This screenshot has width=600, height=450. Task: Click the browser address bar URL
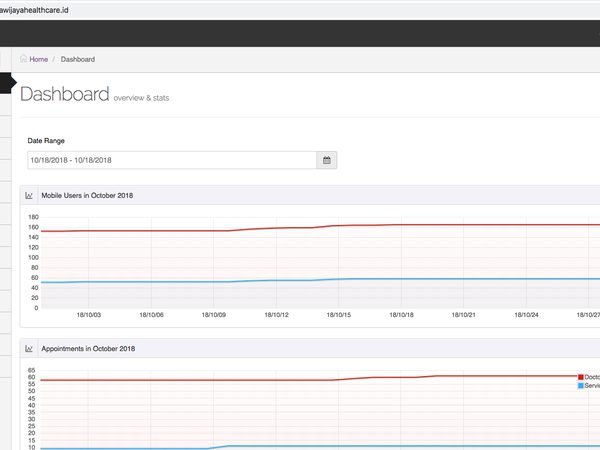pyautogui.click(x=34, y=10)
